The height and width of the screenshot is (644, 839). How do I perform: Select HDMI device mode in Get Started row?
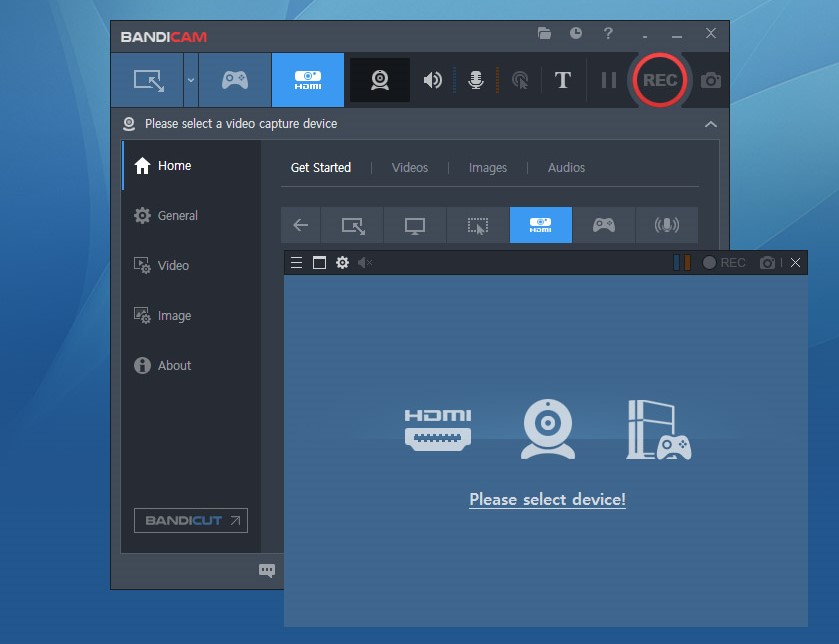(540, 225)
